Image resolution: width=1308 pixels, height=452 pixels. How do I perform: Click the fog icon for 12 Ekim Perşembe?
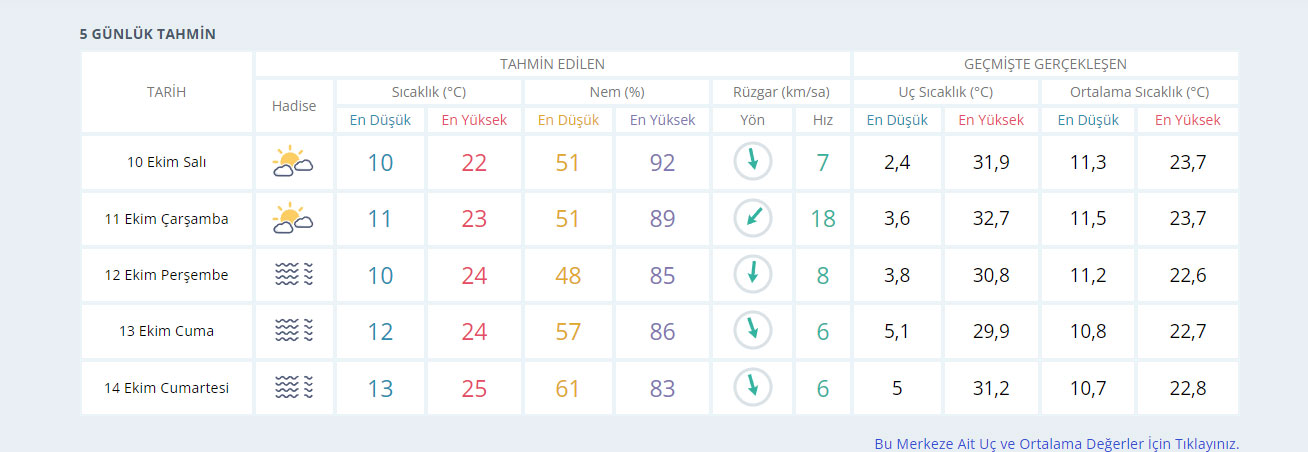(293, 275)
